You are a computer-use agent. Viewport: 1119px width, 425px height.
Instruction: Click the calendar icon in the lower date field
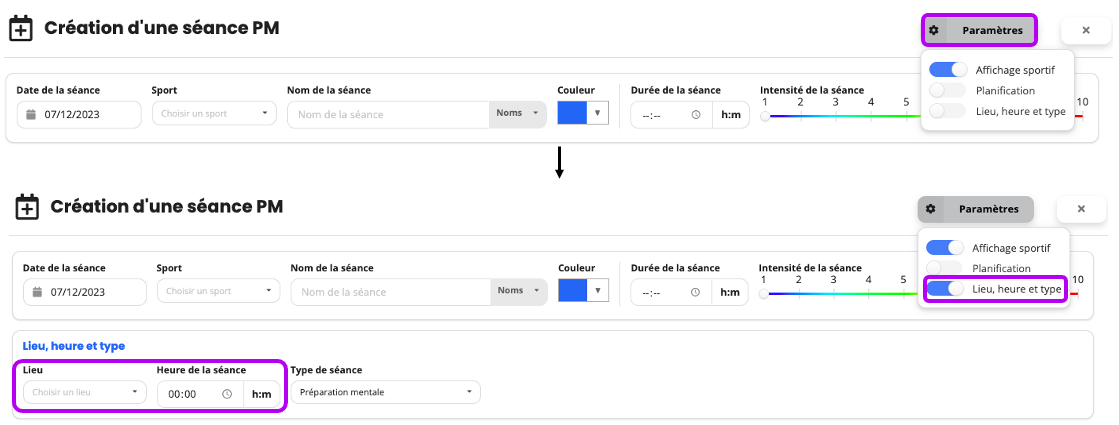pyautogui.click(x=37, y=292)
